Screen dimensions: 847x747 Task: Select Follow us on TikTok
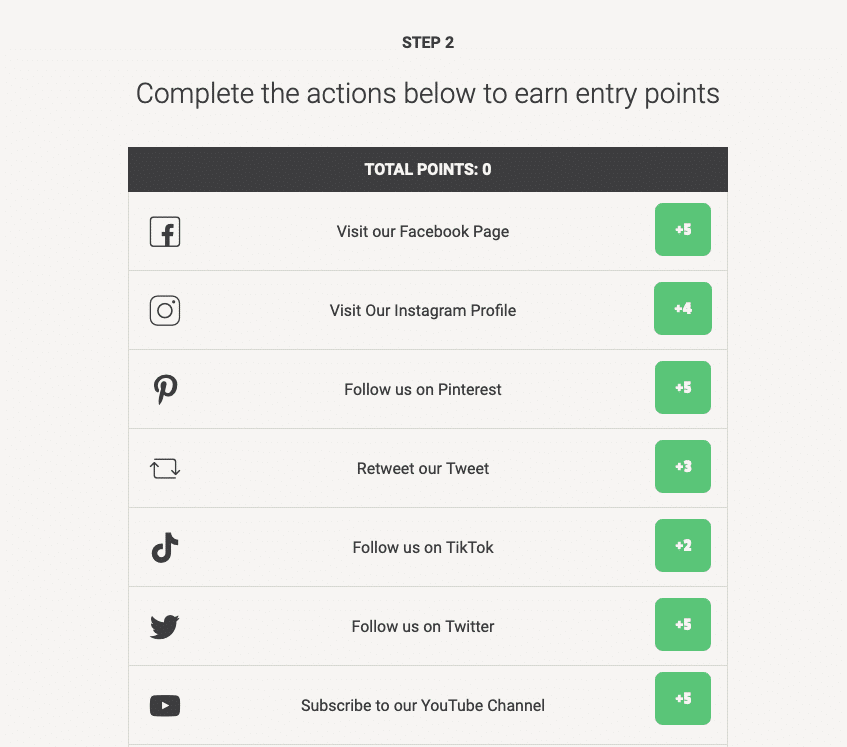click(x=423, y=548)
